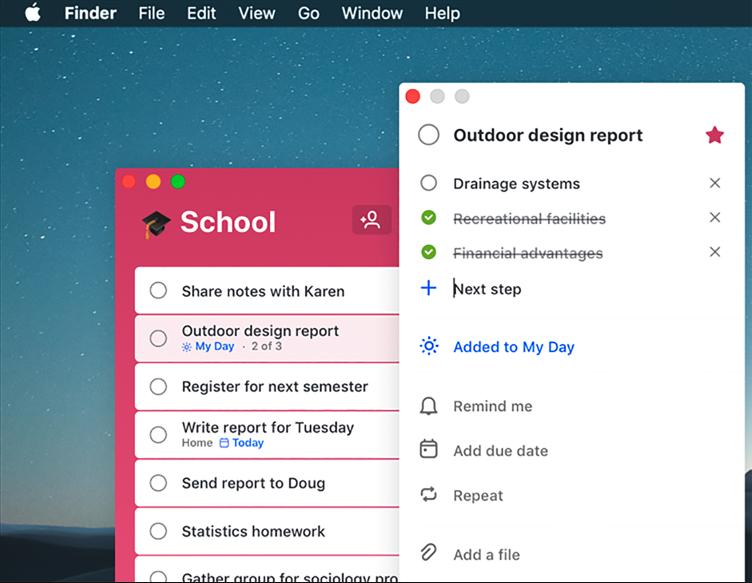Screen dimensions: 752x583
Task: Open the Help menu
Action: (442, 13)
